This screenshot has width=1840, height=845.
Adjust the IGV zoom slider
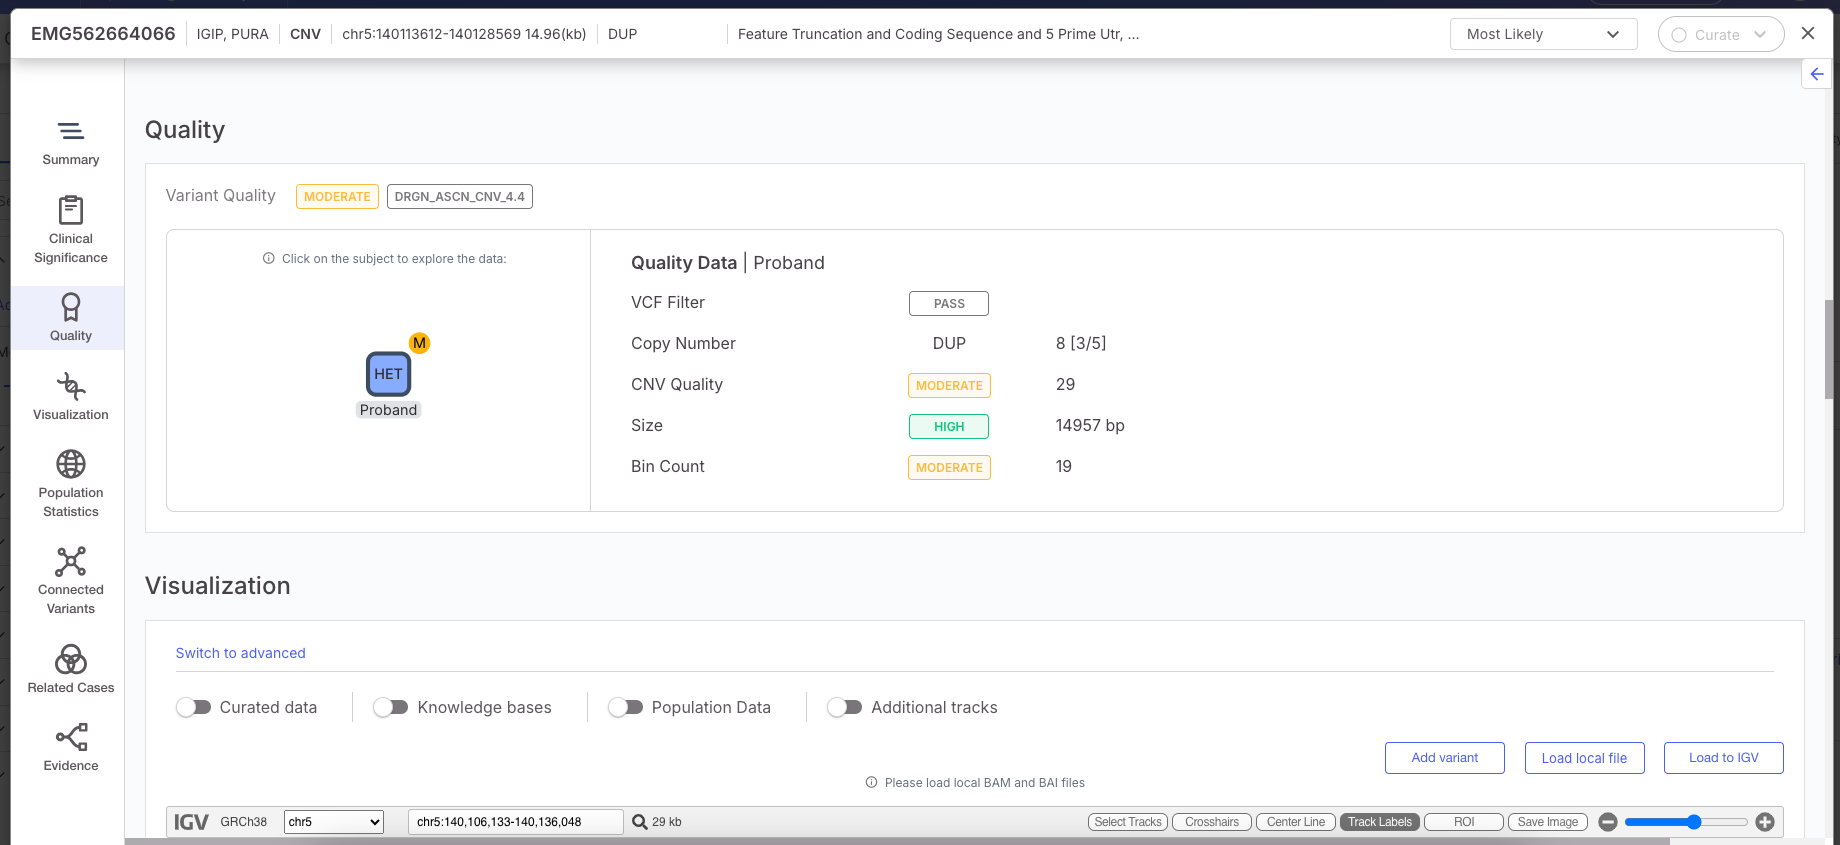click(x=1693, y=822)
